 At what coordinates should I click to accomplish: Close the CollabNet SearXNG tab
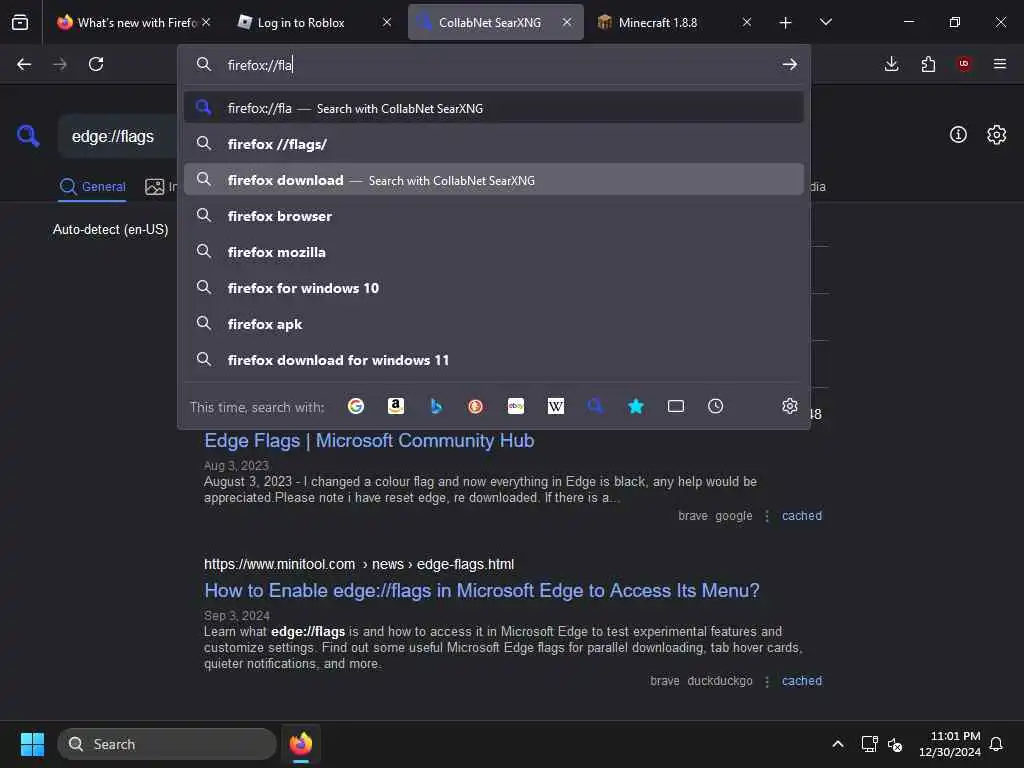567,22
